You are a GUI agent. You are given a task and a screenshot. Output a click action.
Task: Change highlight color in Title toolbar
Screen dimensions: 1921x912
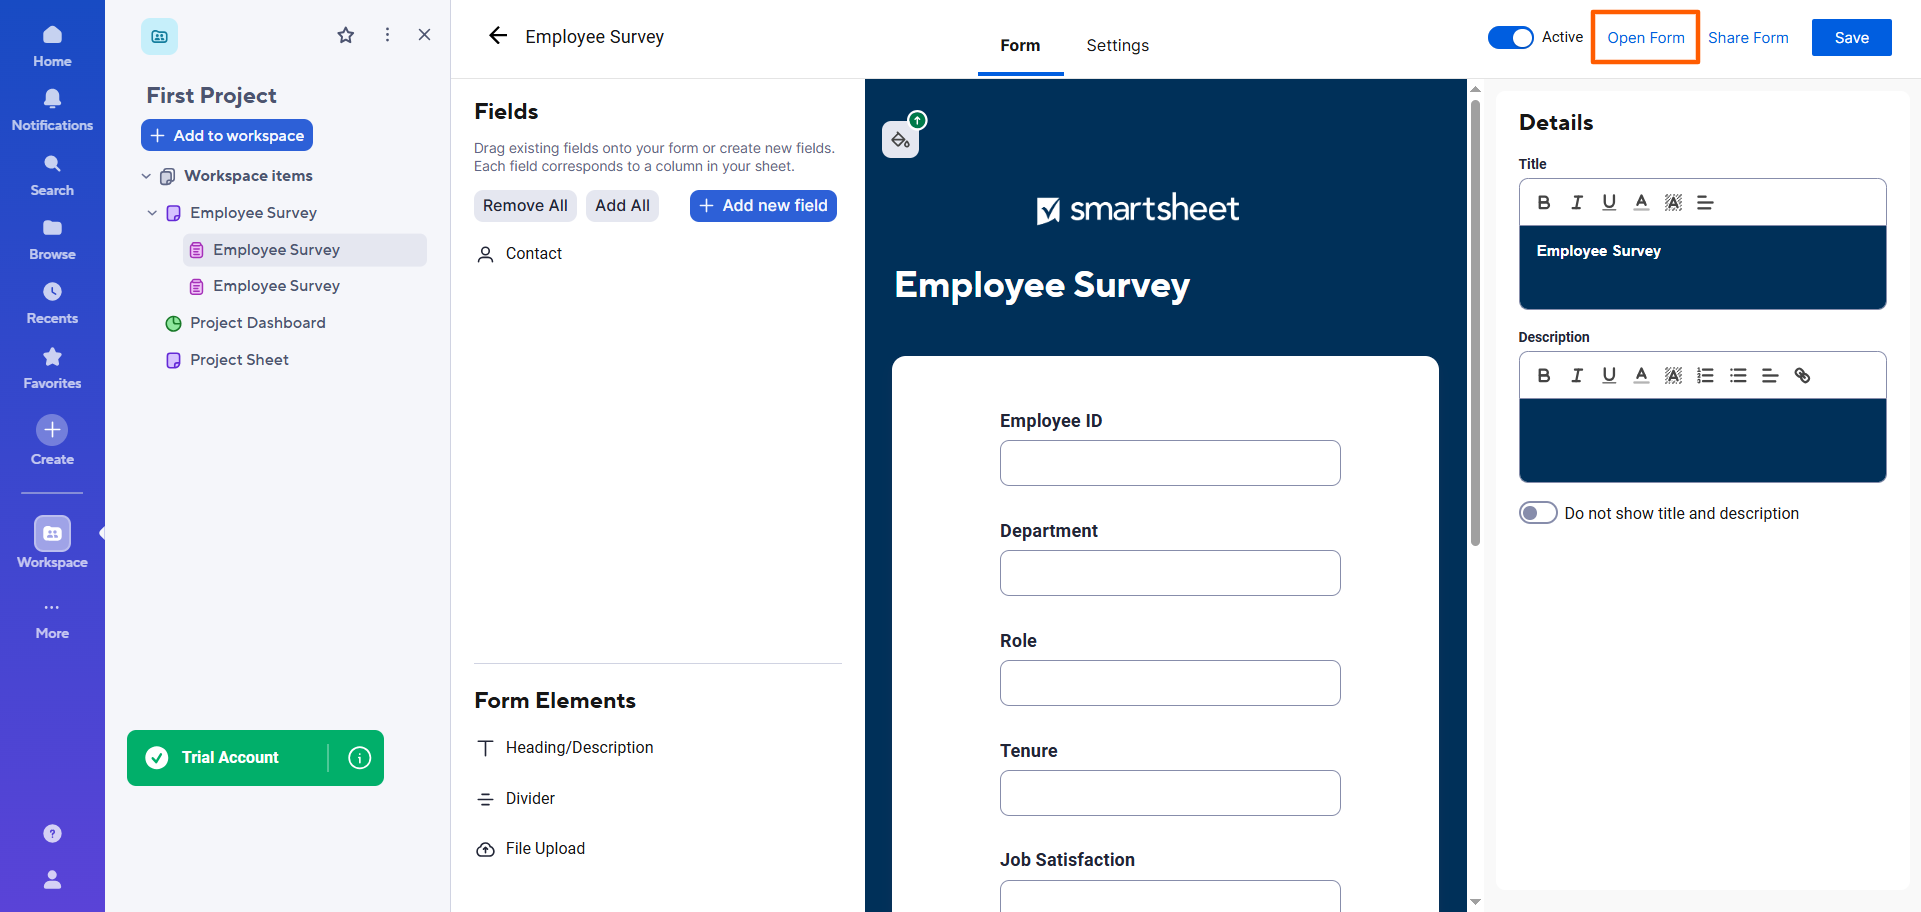click(1673, 202)
